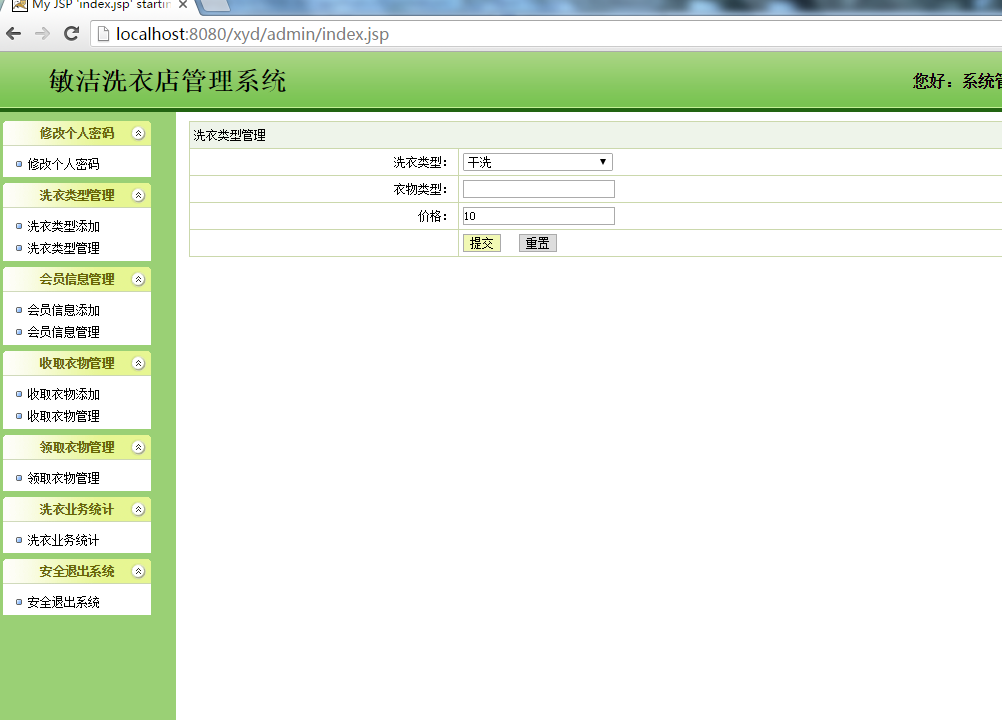
Task: Collapse the 会员信息管理 panel chevron
Action: [138, 279]
